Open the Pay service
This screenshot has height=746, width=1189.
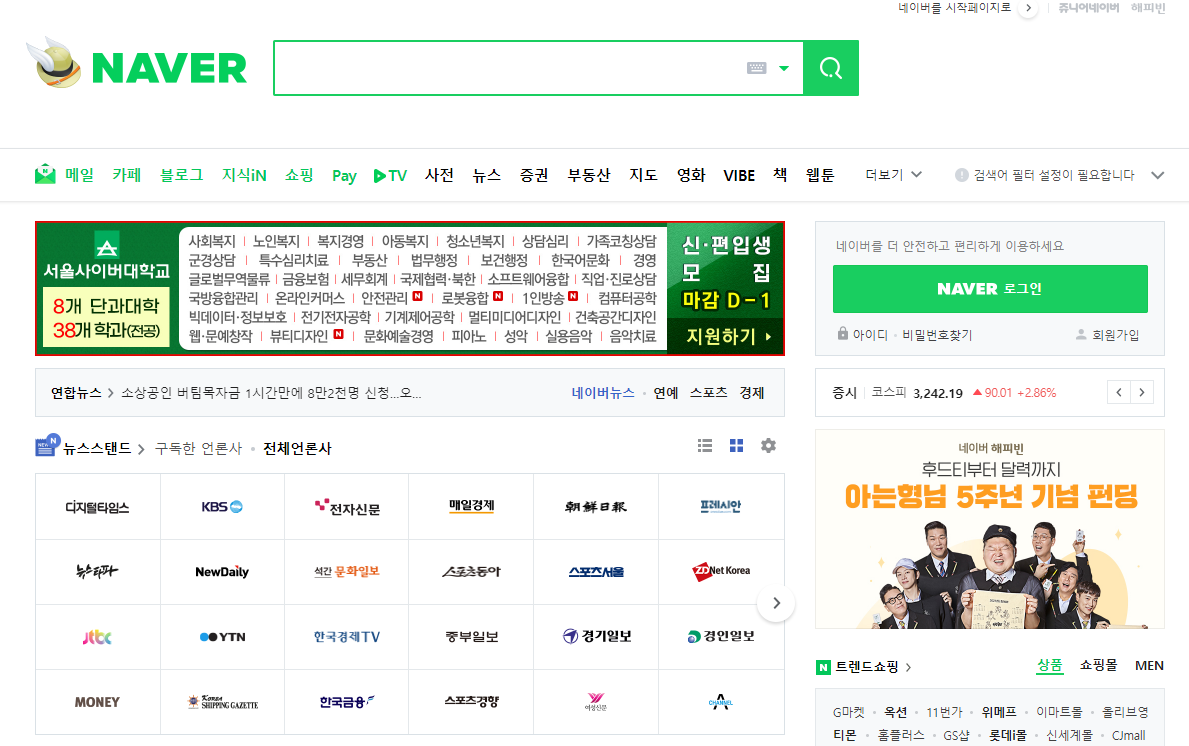344,176
